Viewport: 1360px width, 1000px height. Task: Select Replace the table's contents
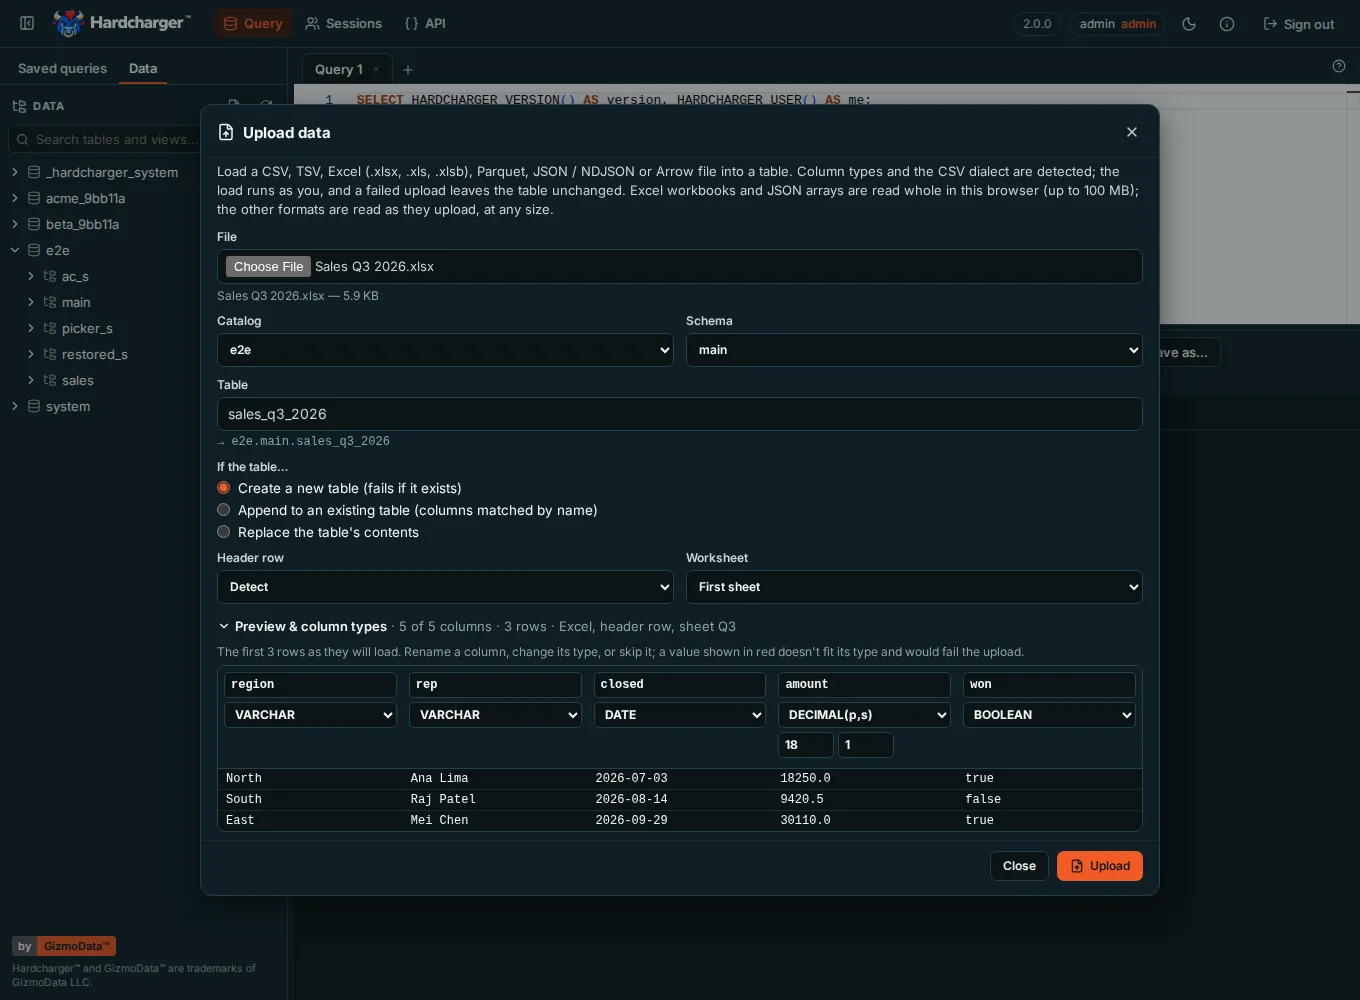224,532
